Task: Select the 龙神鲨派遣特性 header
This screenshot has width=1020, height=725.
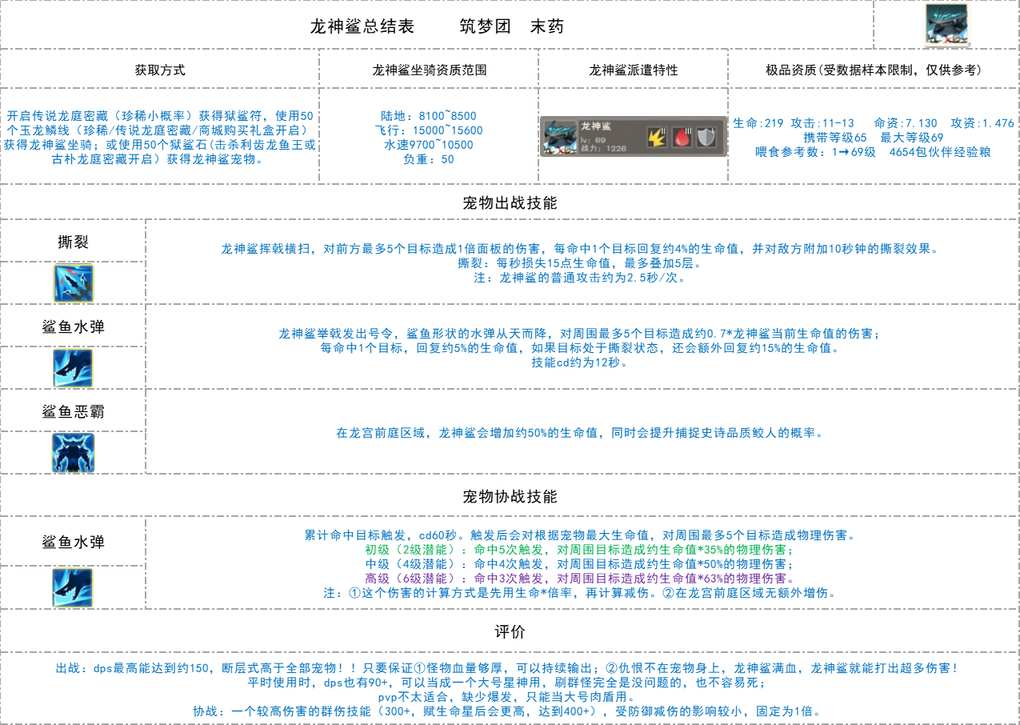Action: click(634, 70)
